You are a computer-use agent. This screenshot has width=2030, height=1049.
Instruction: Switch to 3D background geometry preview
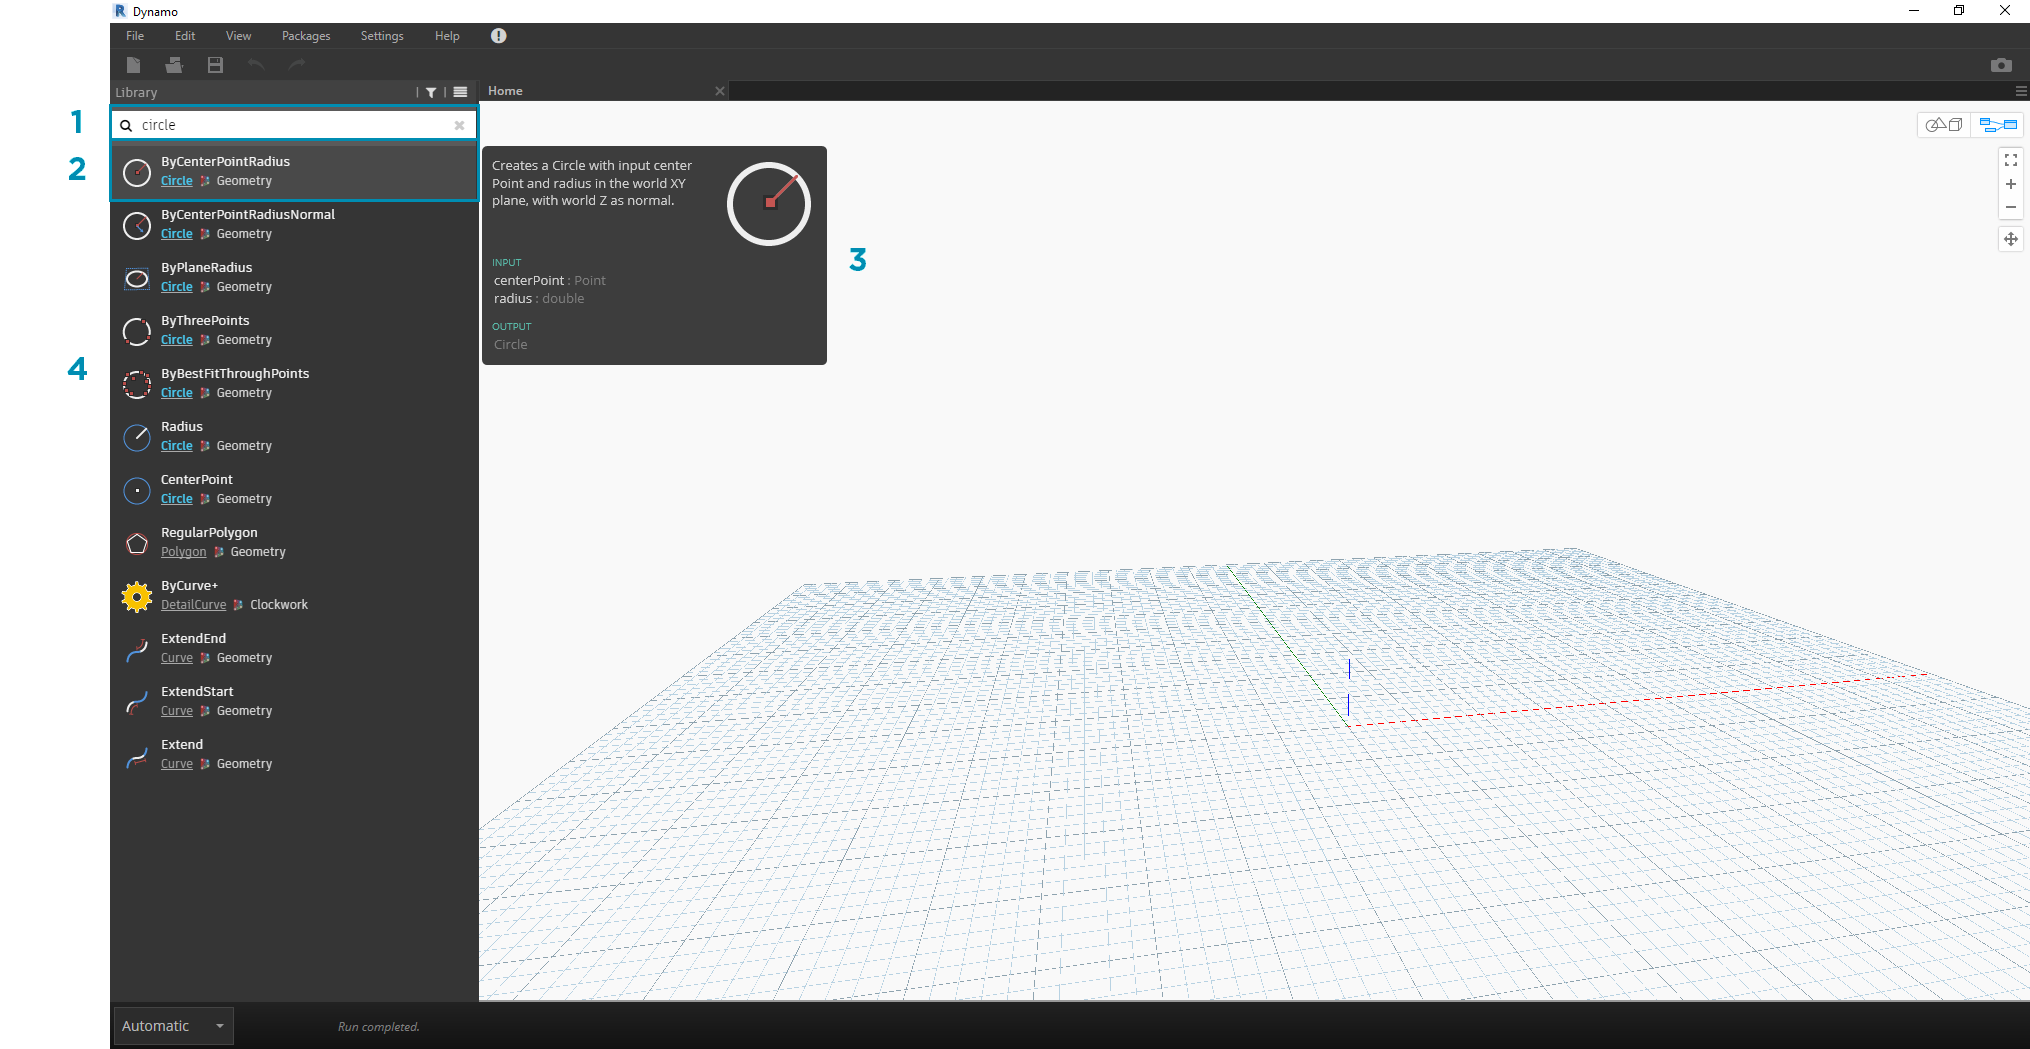point(1944,125)
